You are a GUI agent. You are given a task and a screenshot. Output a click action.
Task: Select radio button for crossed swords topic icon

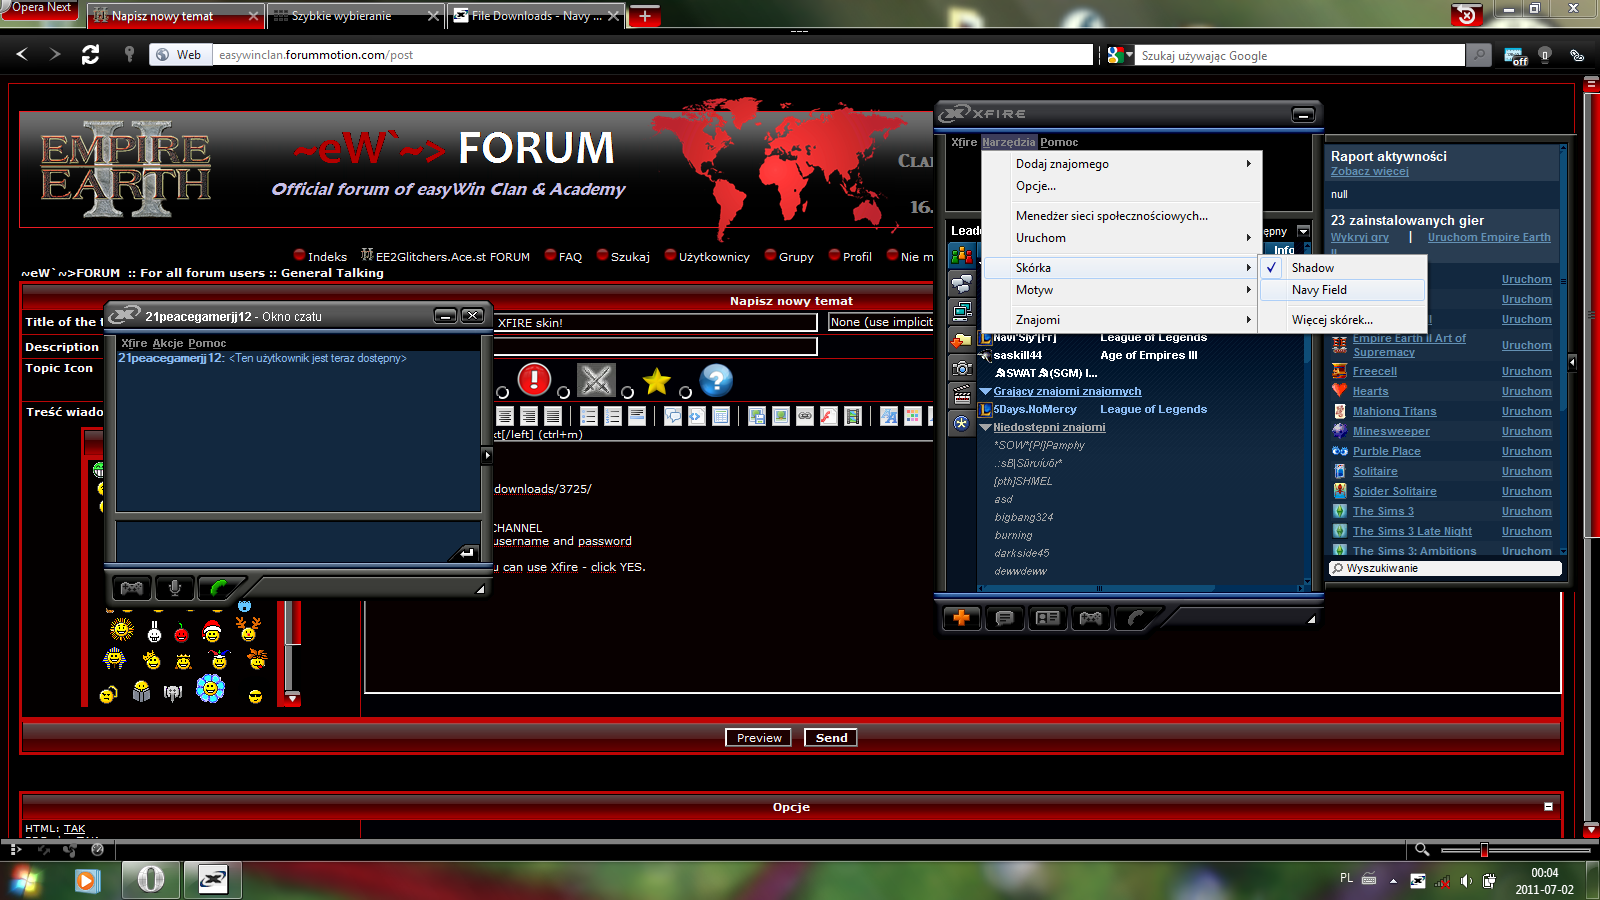(x=564, y=392)
